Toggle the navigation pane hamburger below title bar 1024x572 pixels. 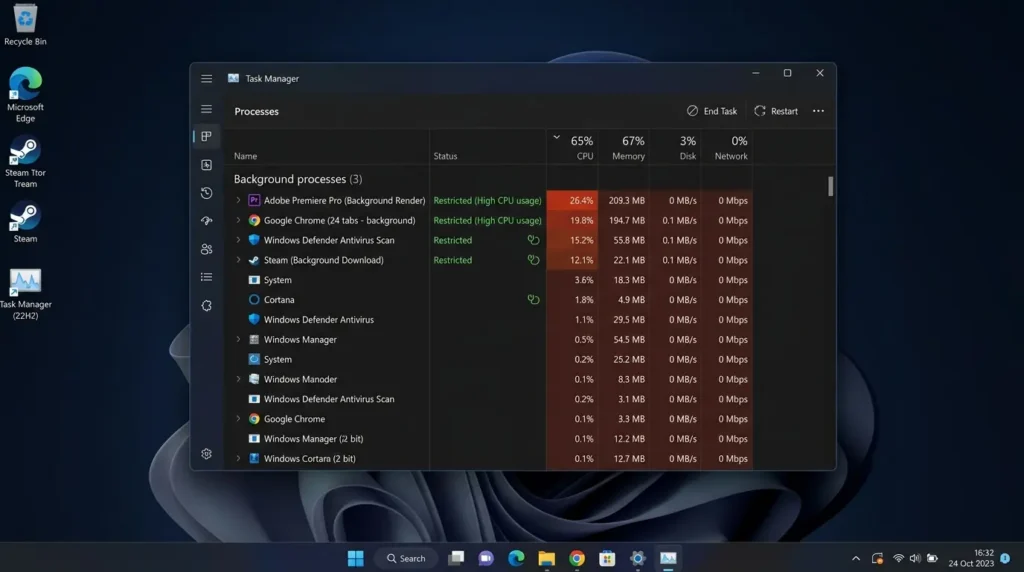206,109
